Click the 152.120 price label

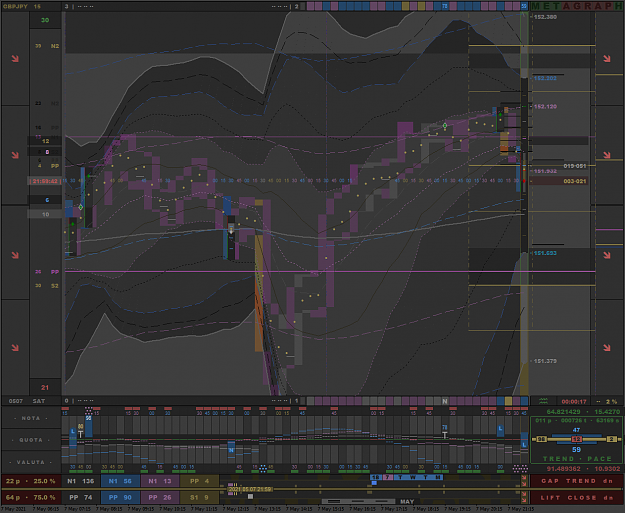click(545, 106)
